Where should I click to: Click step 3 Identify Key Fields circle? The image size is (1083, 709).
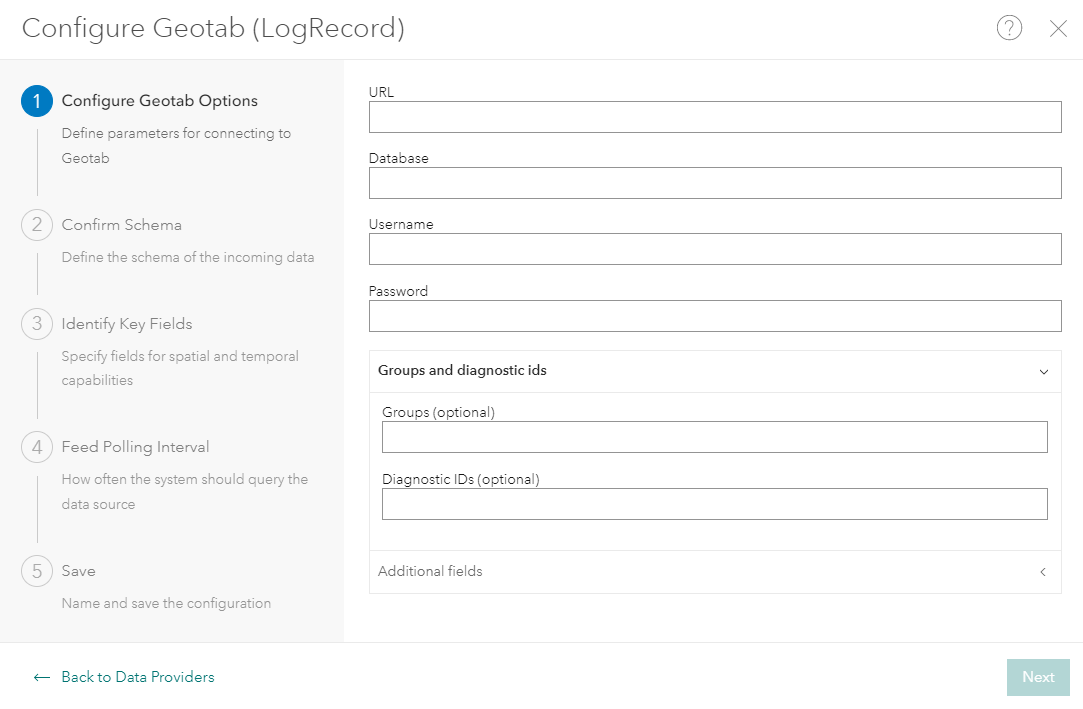pos(37,323)
